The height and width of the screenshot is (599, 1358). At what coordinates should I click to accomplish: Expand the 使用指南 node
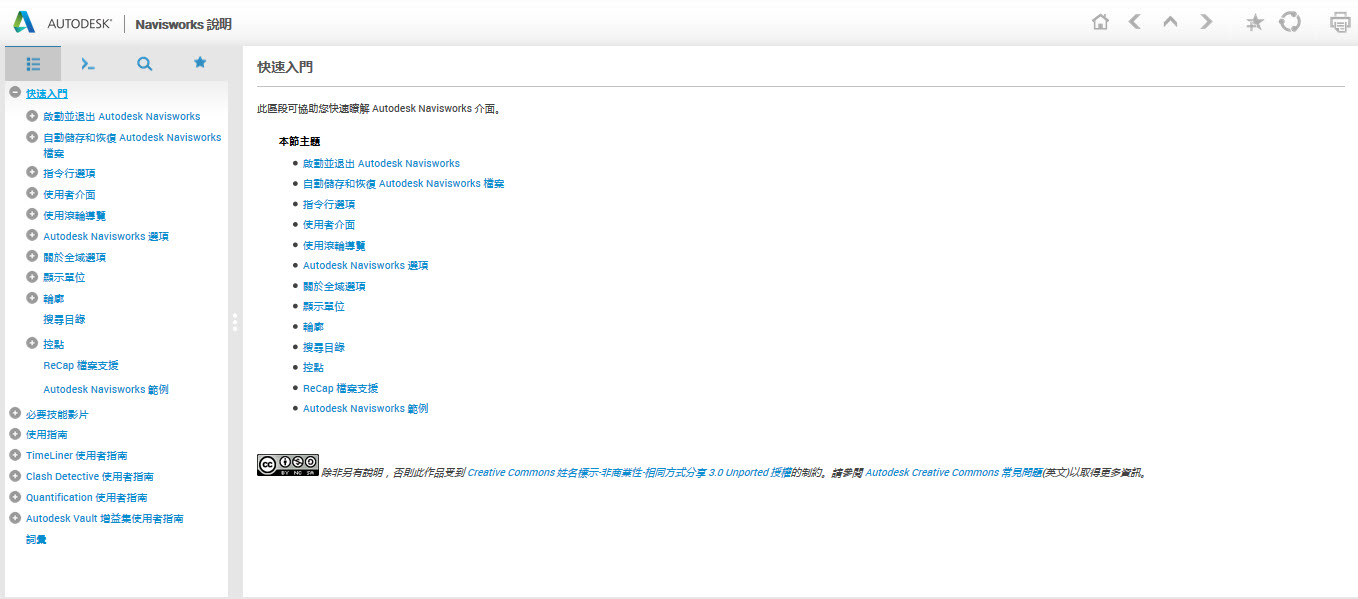[15, 434]
